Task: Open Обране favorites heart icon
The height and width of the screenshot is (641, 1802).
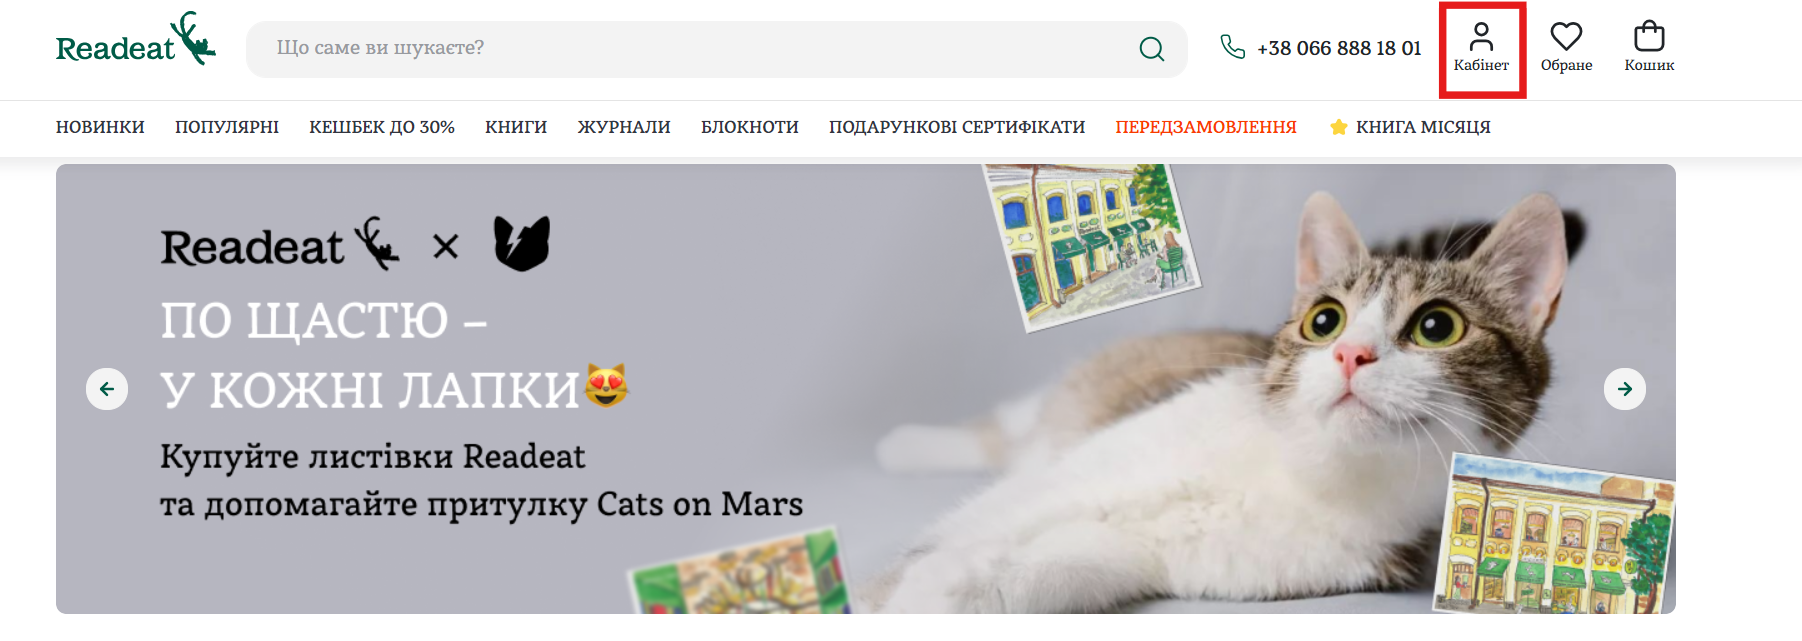Action: click(1566, 37)
